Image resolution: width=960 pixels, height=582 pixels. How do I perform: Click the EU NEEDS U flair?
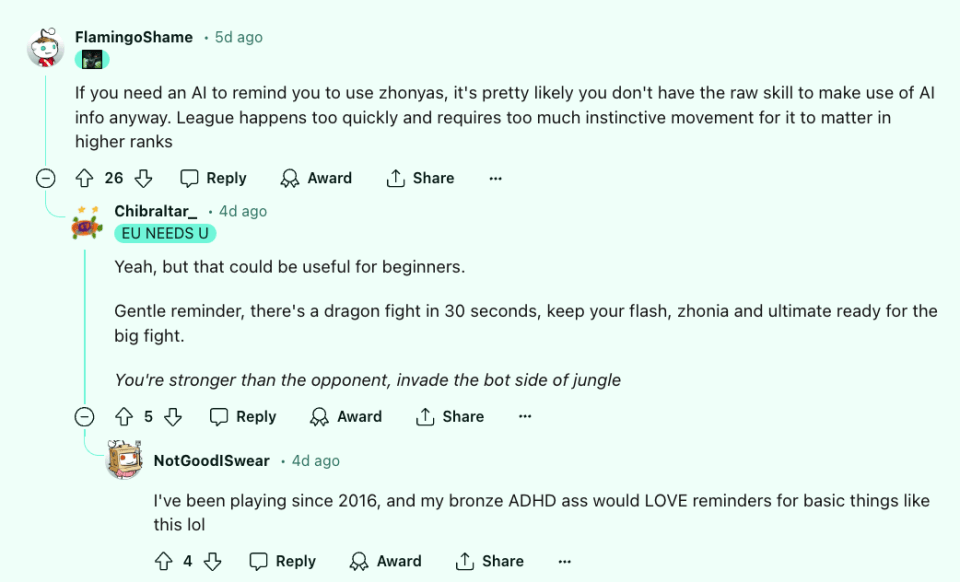(x=165, y=233)
